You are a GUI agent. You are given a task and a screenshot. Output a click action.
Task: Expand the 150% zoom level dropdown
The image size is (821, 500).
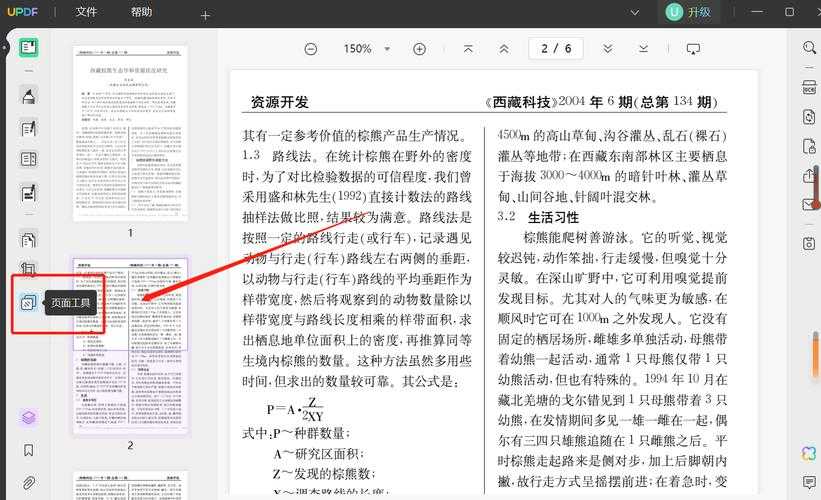[x=388, y=49]
